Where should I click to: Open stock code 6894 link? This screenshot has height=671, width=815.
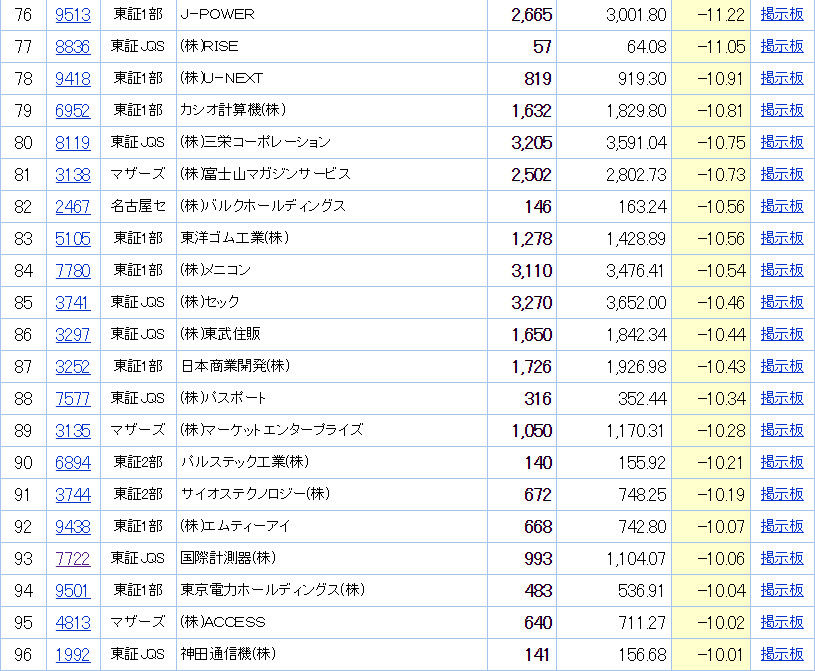73,463
